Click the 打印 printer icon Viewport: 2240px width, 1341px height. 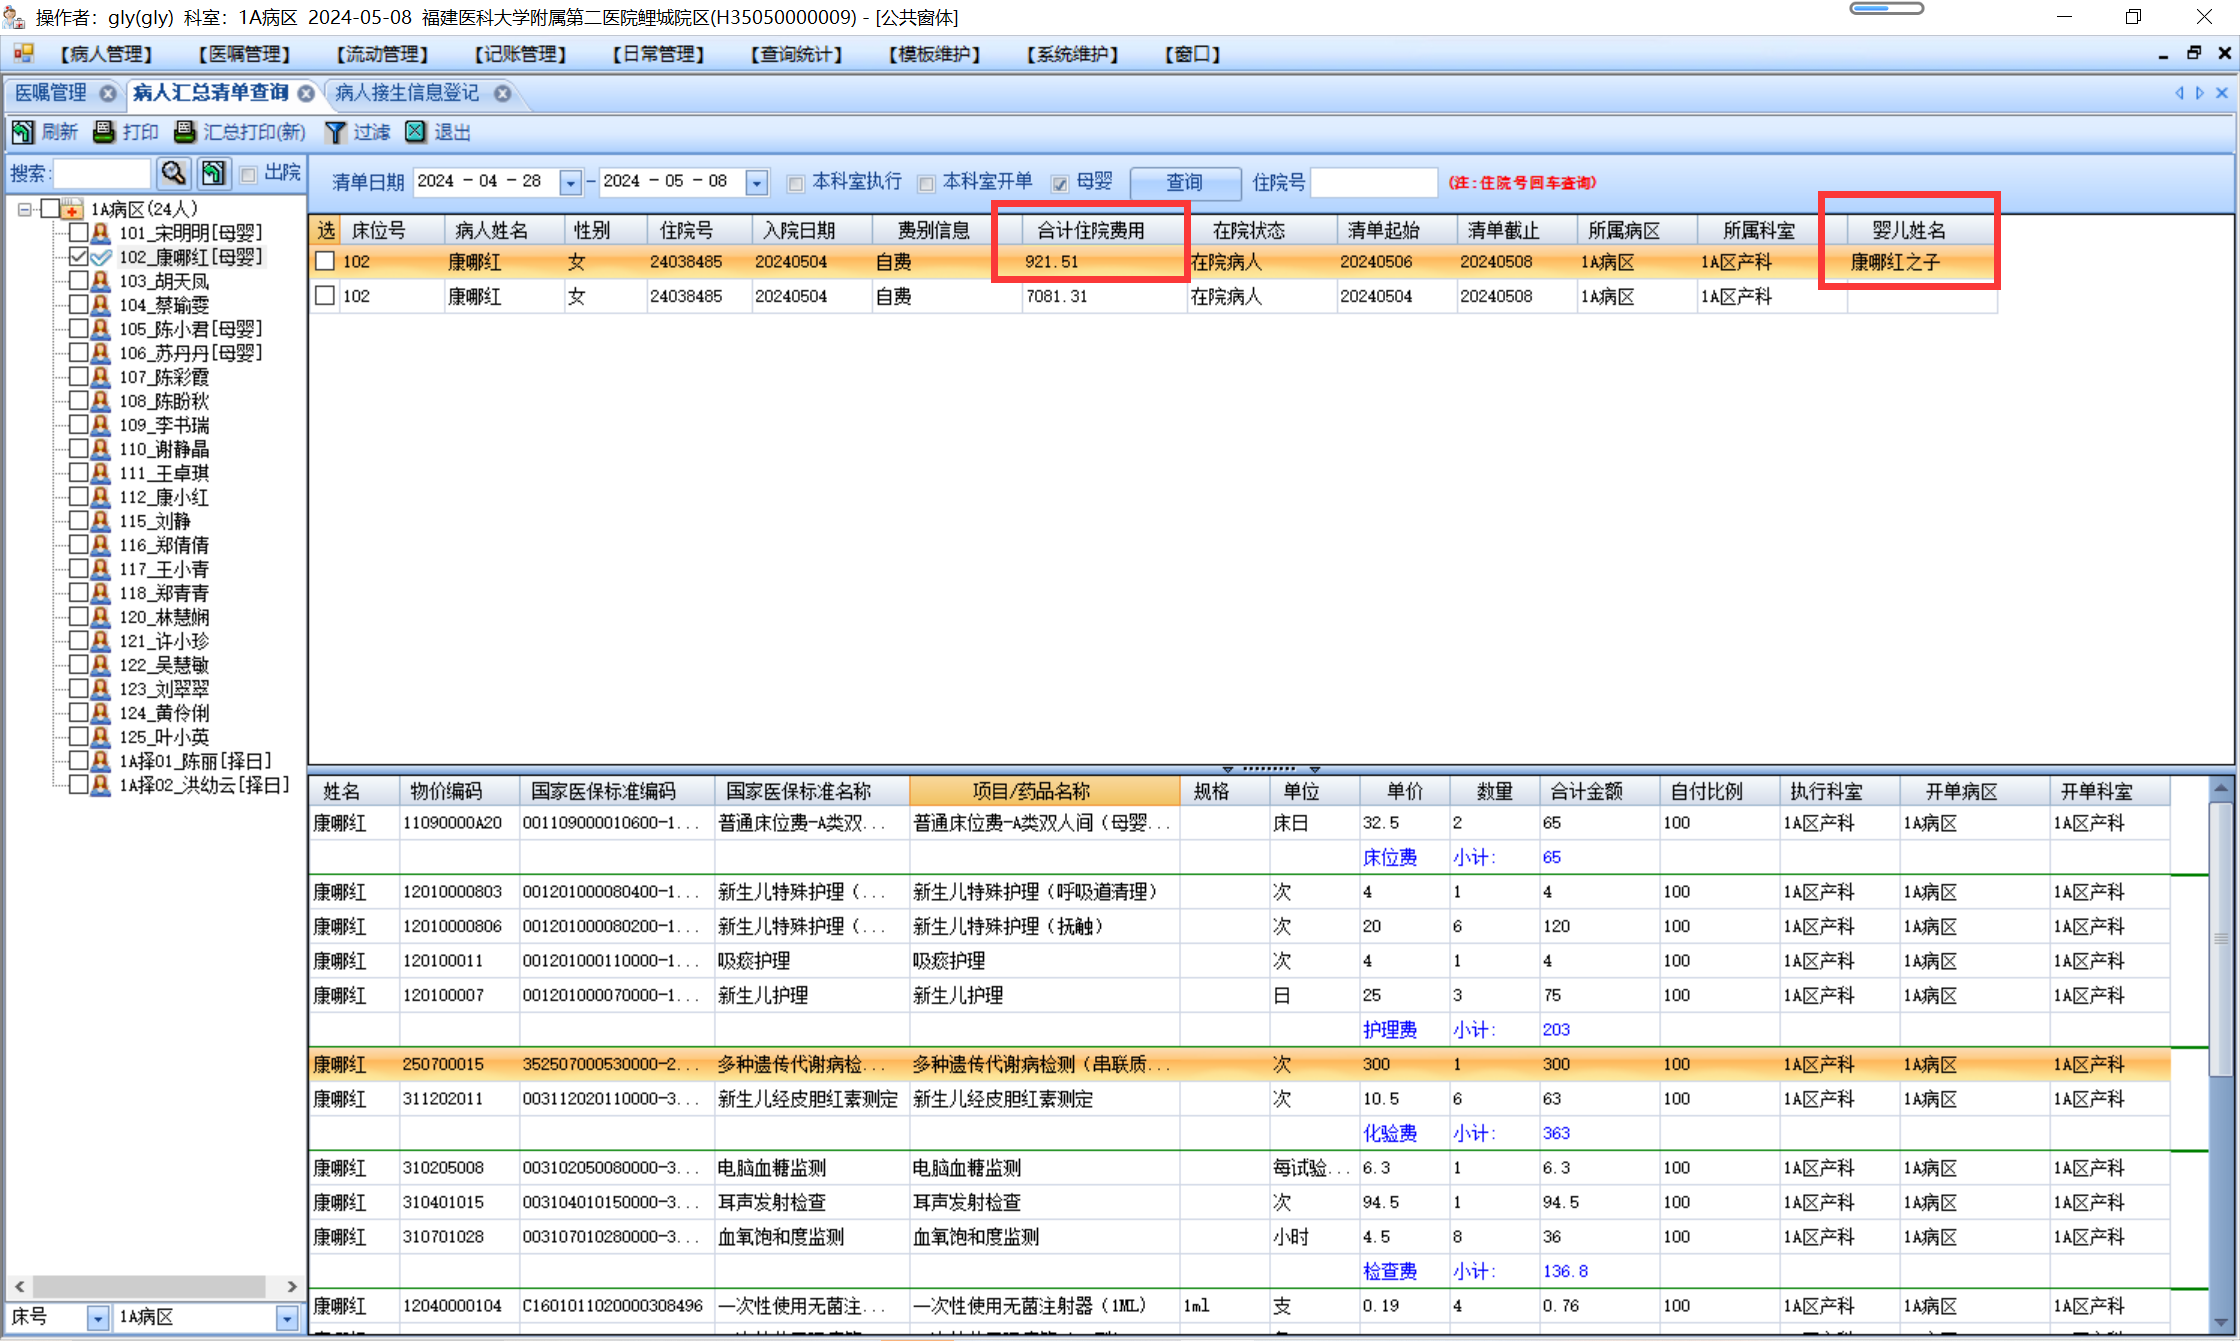[x=103, y=132]
